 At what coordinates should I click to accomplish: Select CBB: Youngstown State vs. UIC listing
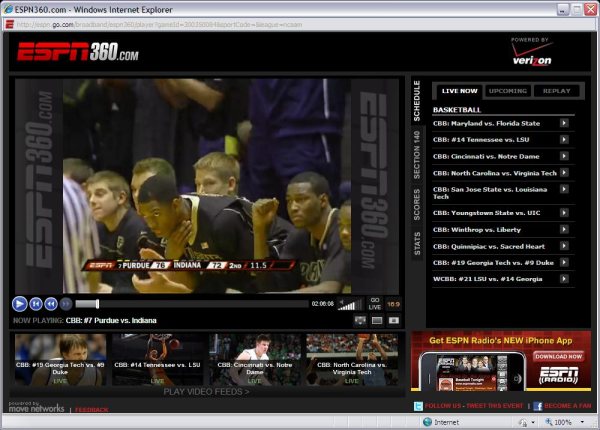(x=486, y=213)
